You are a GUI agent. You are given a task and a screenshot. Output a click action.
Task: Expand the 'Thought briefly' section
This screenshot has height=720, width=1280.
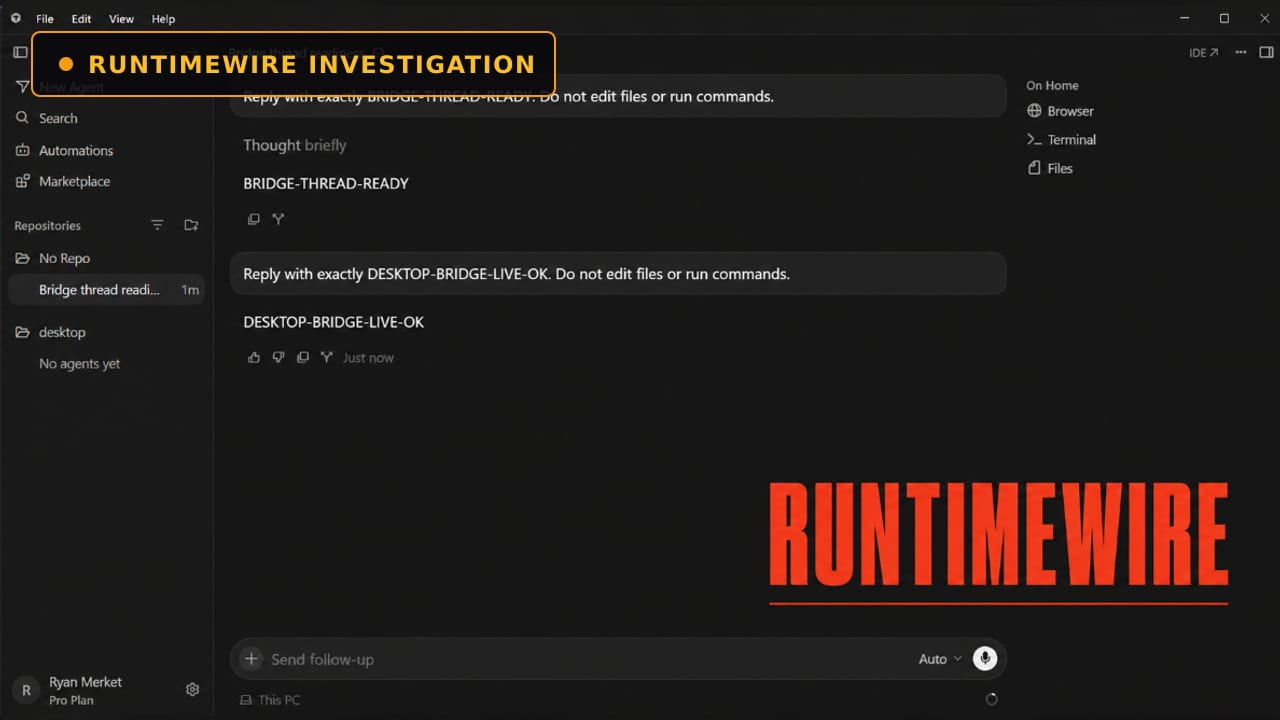295,145
